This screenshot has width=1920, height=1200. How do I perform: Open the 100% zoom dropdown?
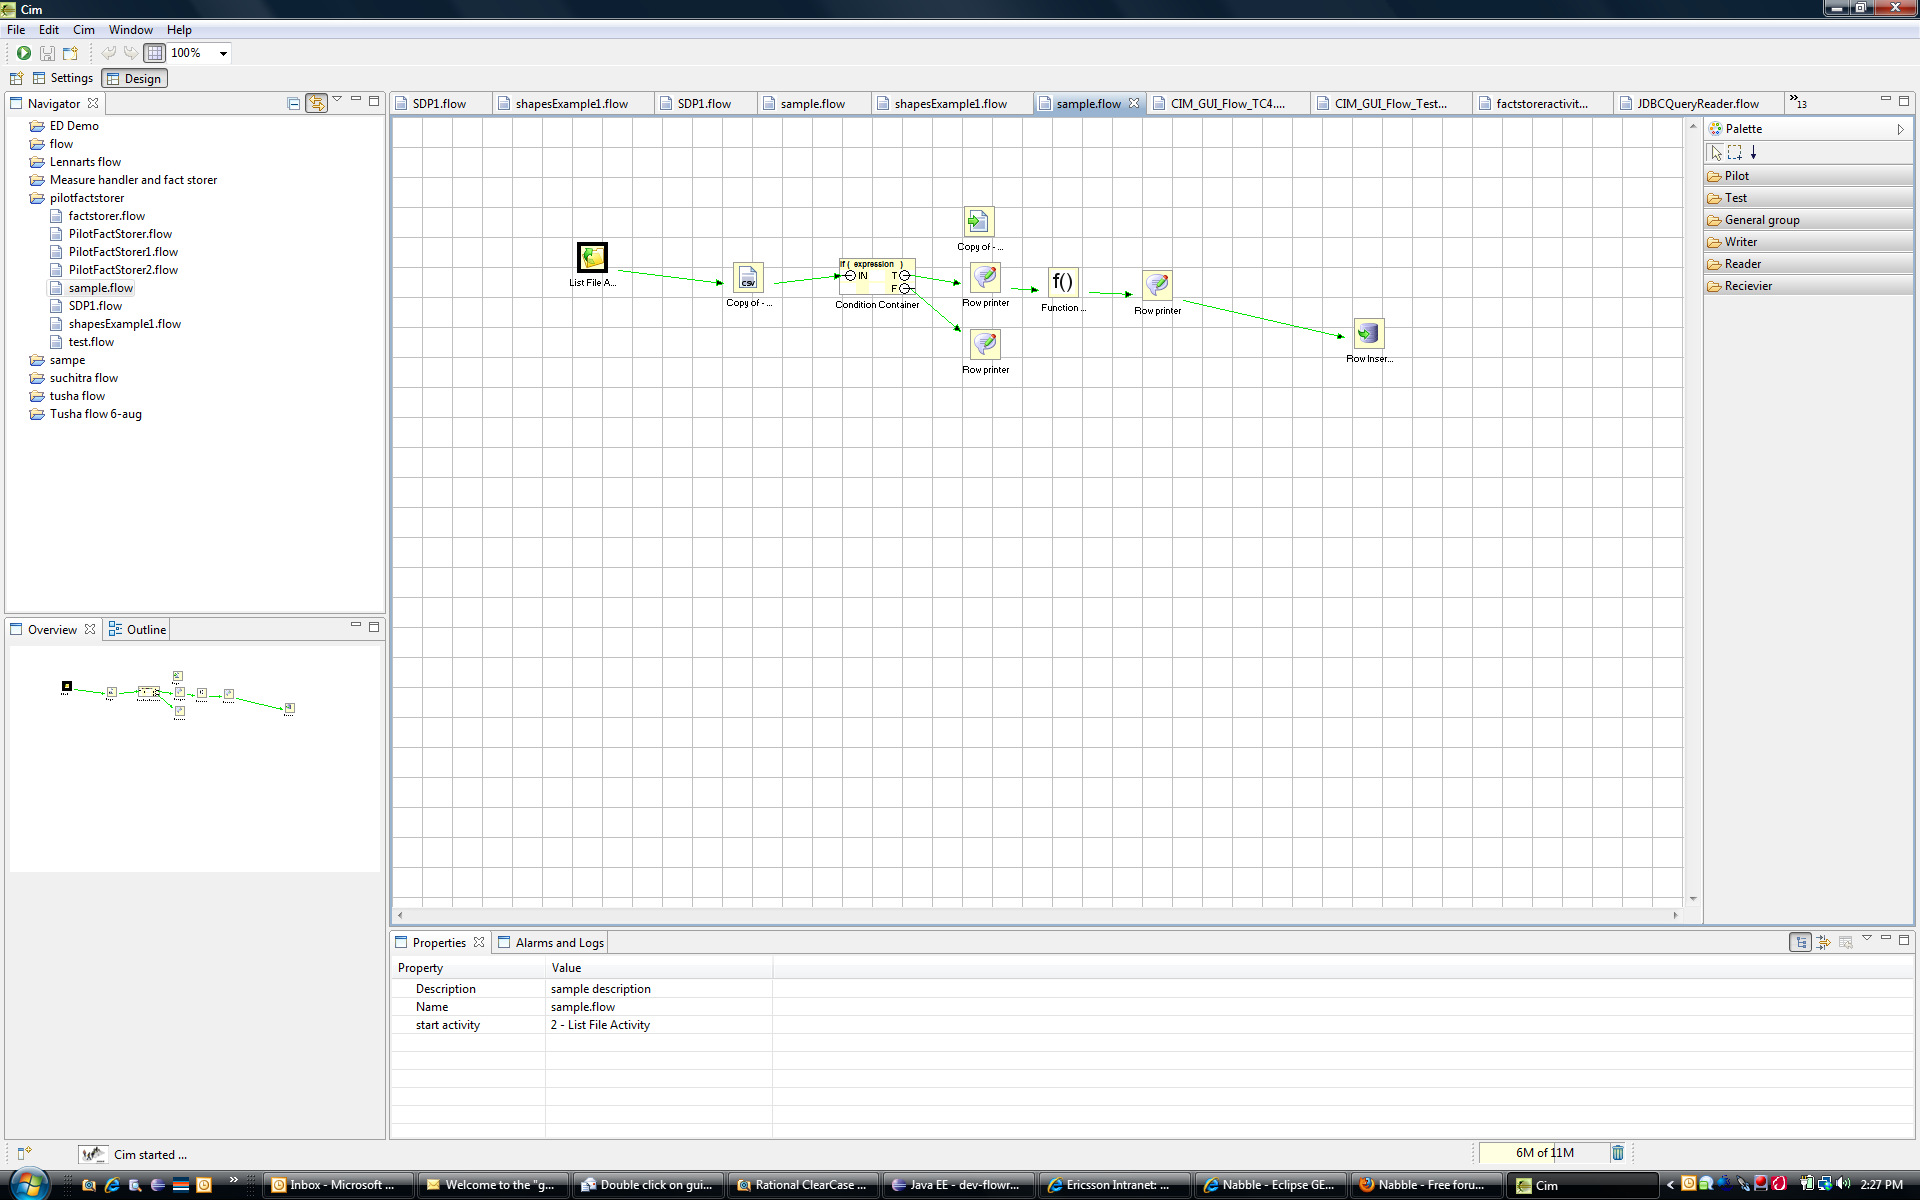(x=223, y=53)
